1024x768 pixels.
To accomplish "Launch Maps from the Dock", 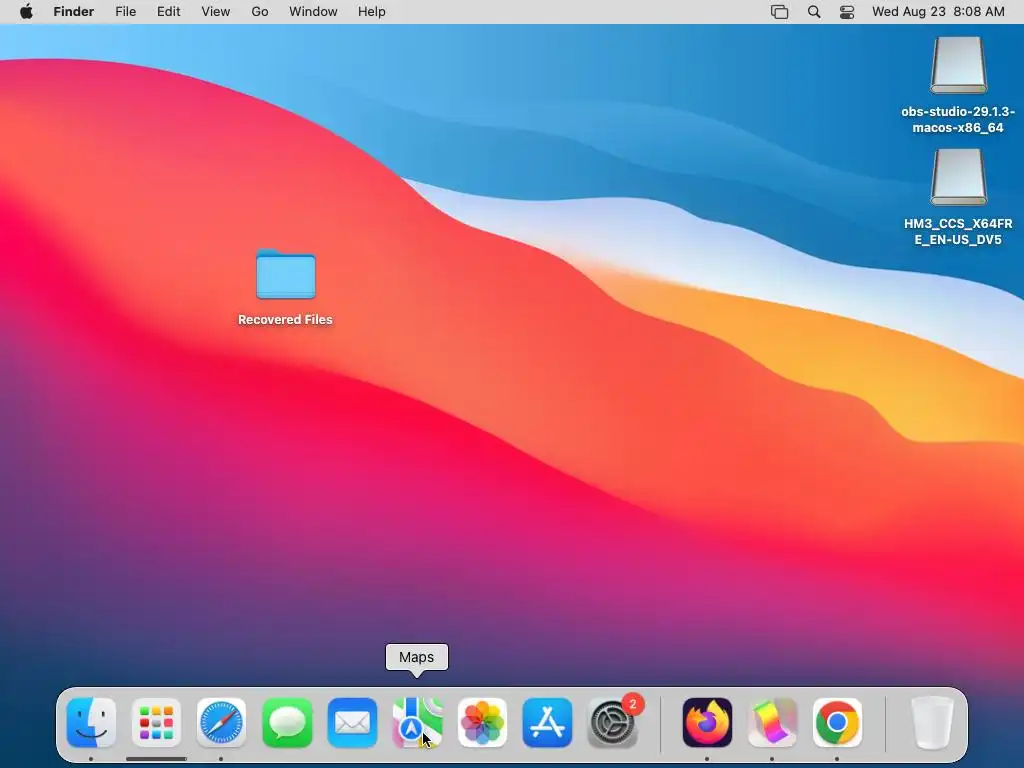I will (417, 723).
